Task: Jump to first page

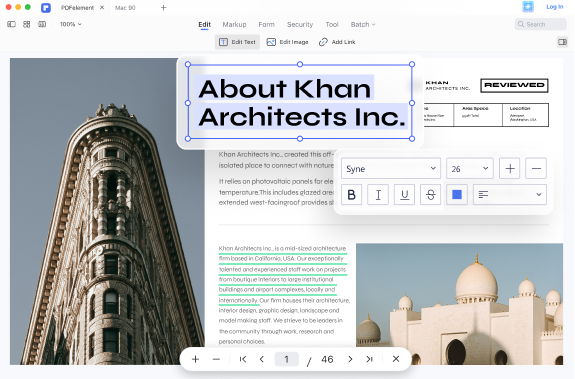Action: point(243,359)
